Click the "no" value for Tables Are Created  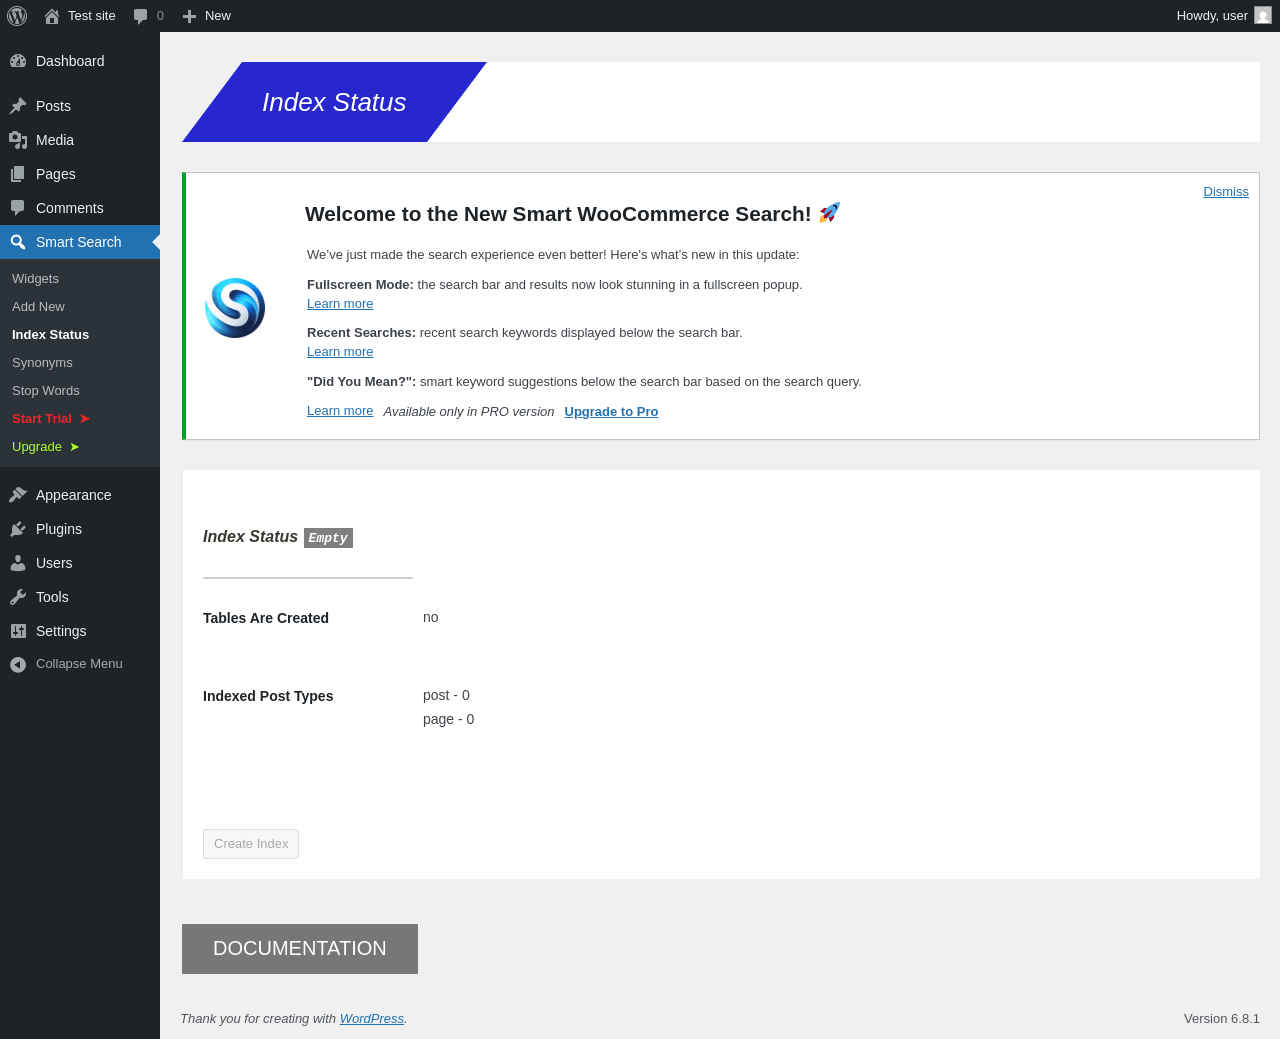(431, 617)
